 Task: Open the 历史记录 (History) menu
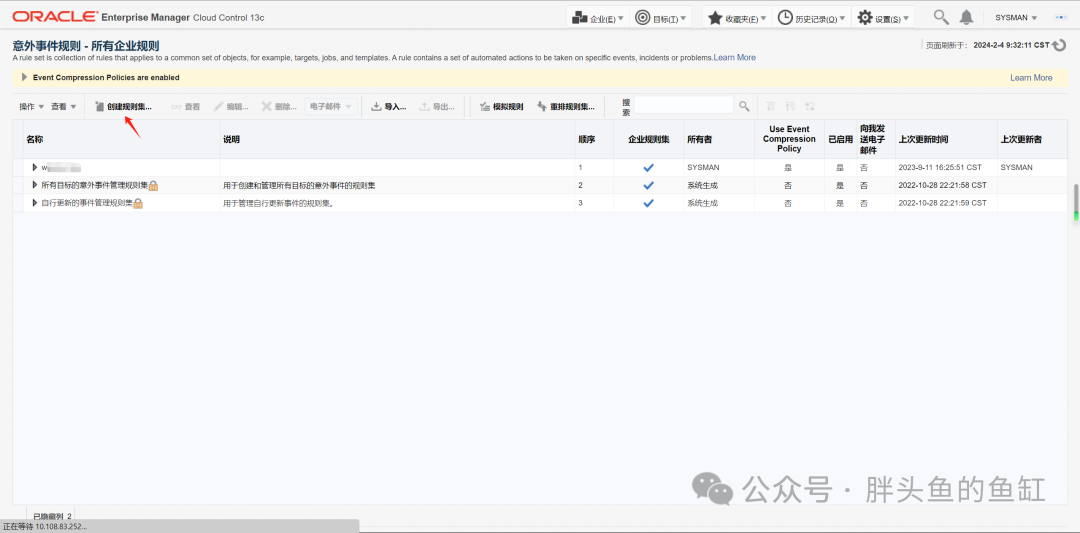[812, 18]
